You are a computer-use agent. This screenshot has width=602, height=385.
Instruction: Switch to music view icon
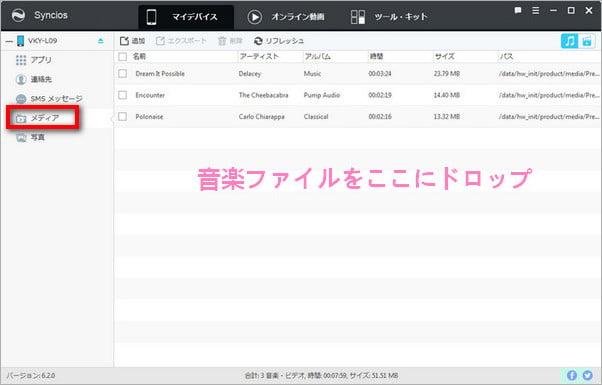coord(569,41)
